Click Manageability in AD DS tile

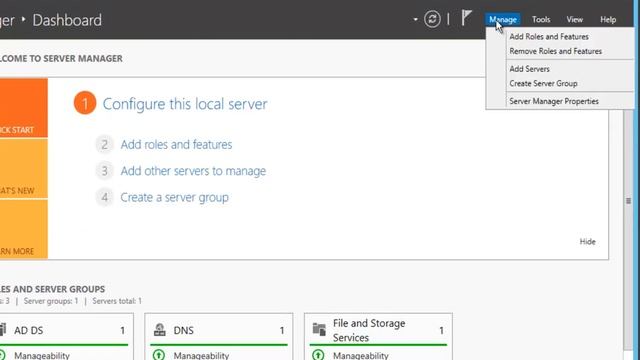(x=42, y=356)
